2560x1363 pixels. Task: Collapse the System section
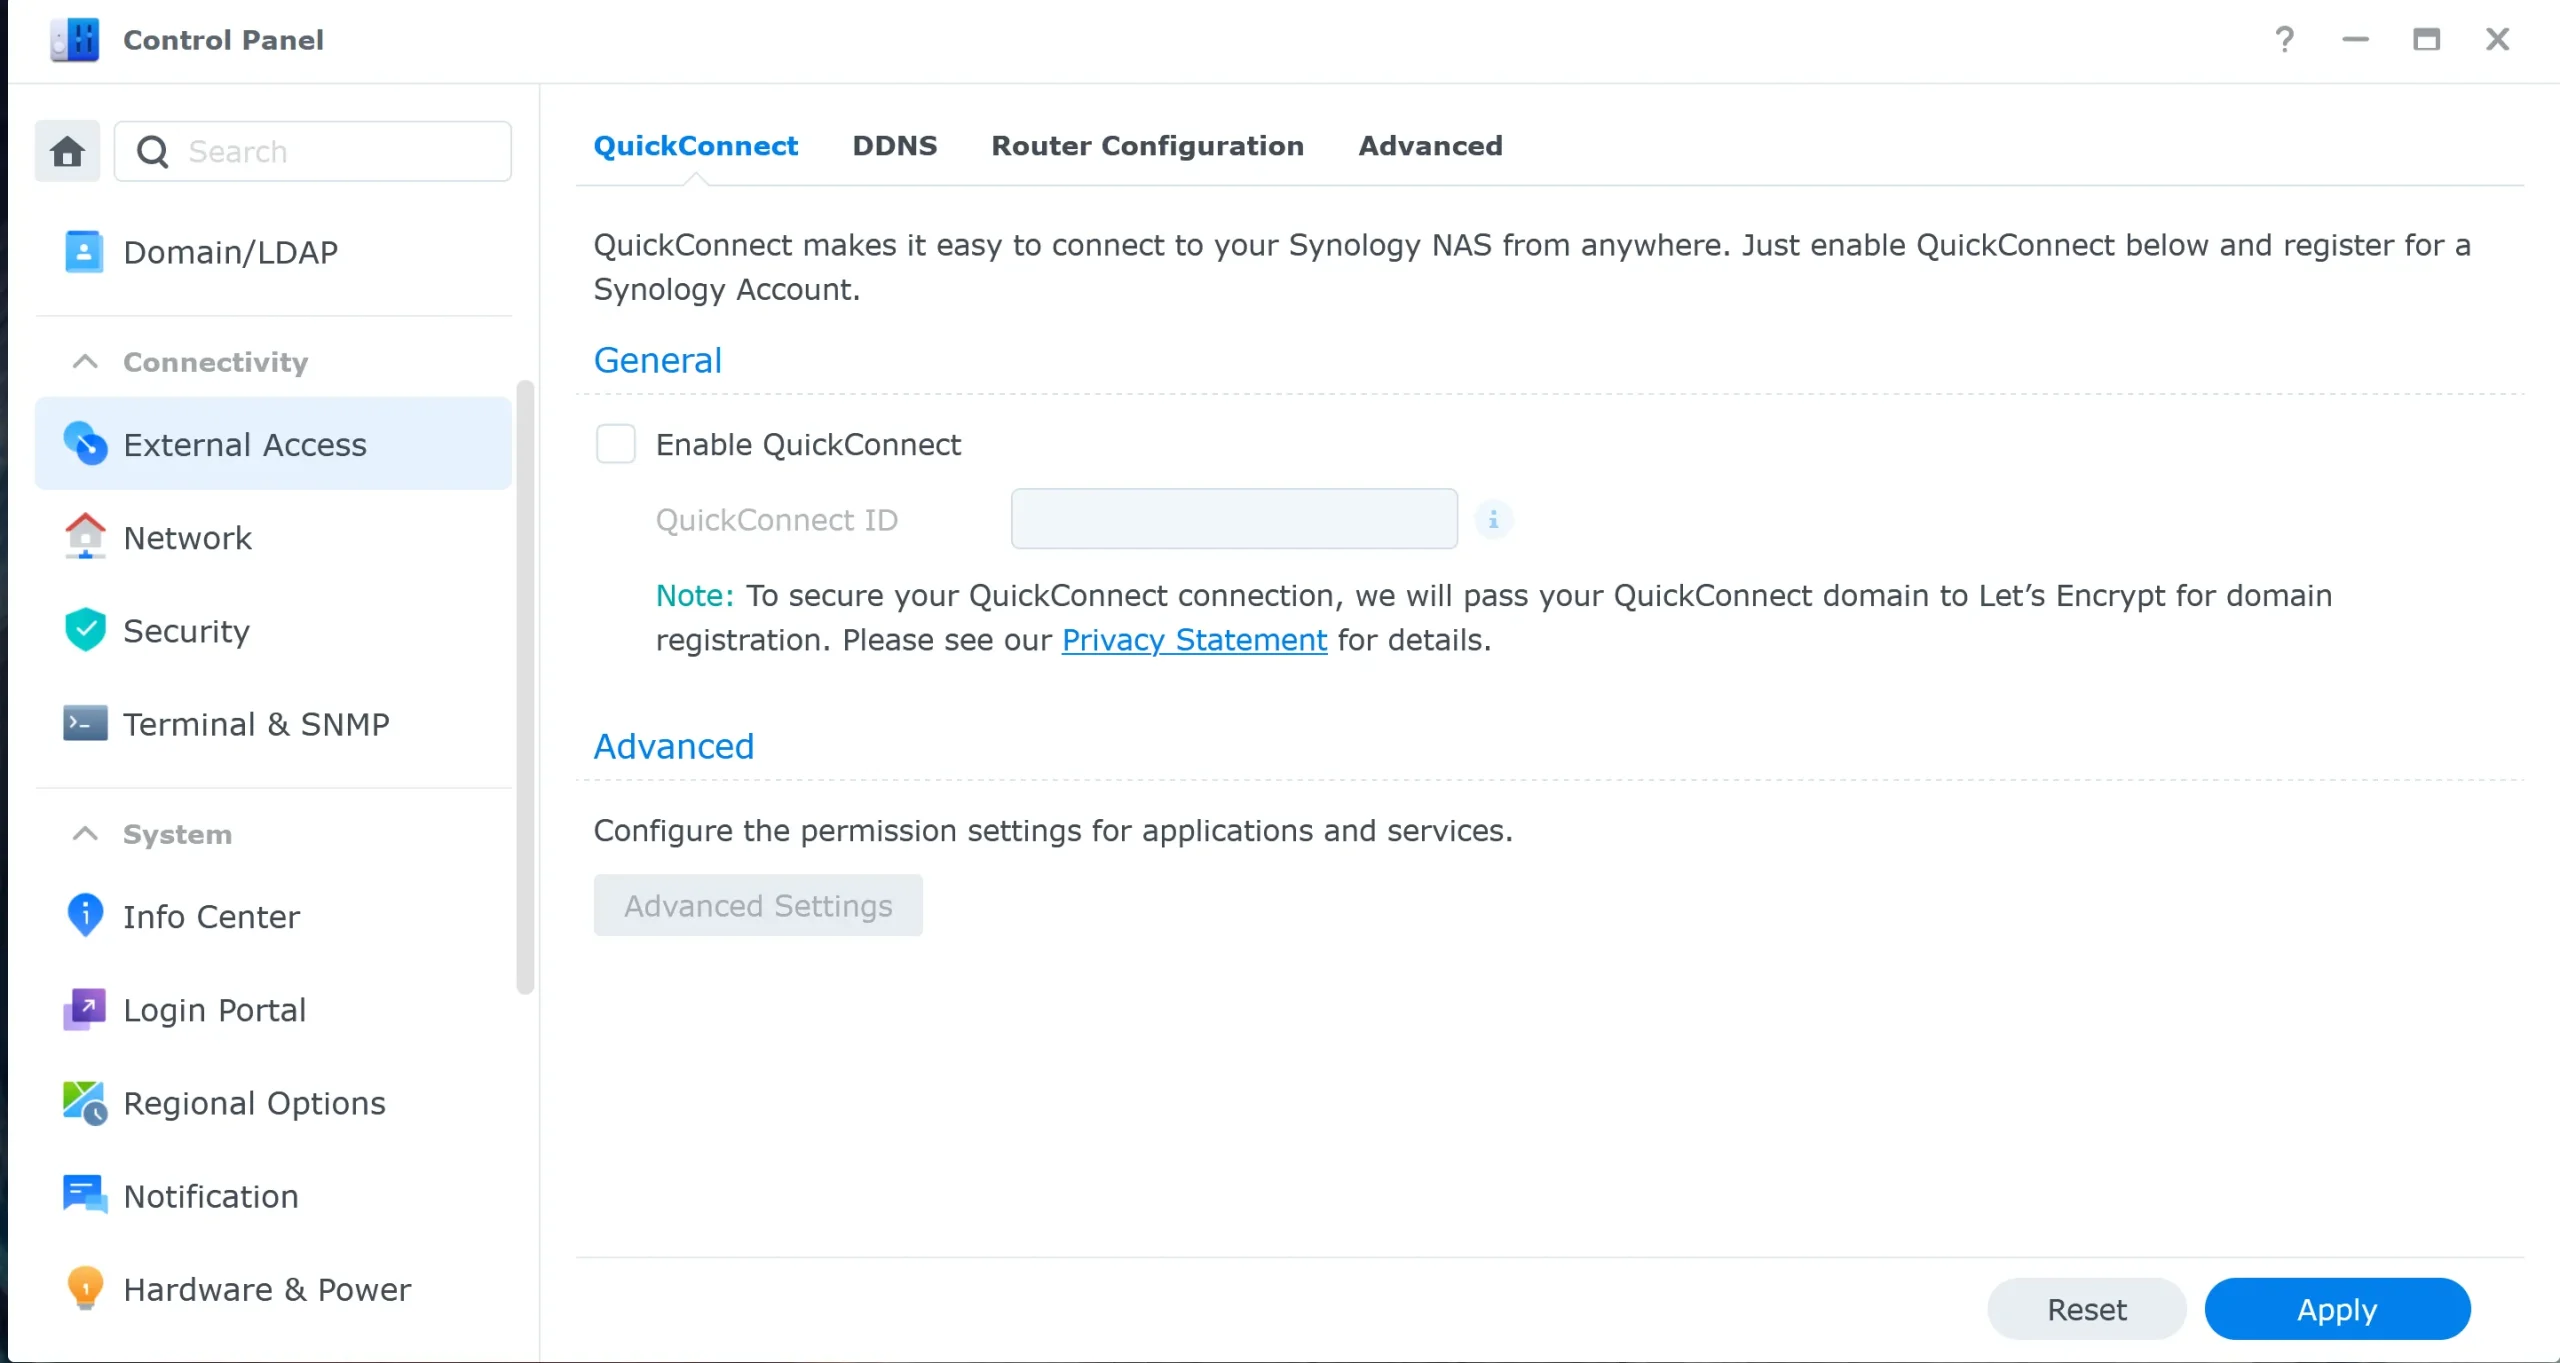coord(85,833)
